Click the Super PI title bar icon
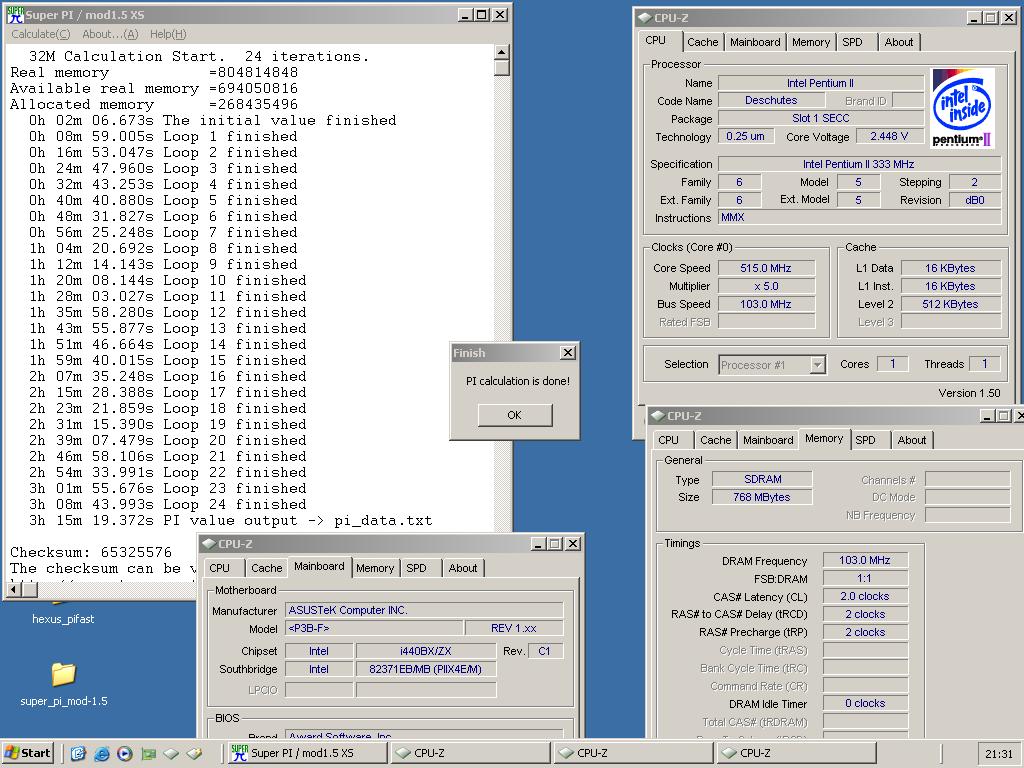 pyautogui.click(x=14, y=14)
